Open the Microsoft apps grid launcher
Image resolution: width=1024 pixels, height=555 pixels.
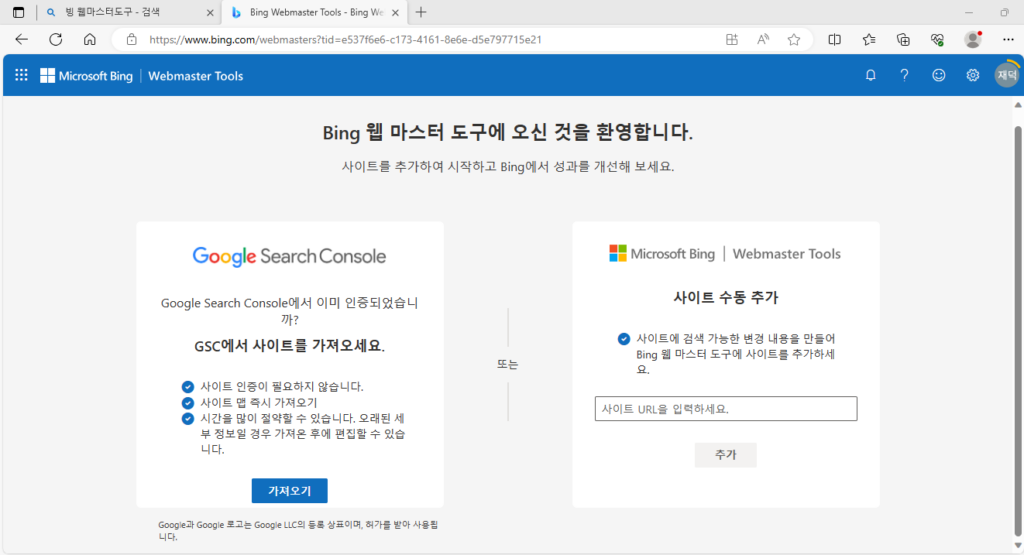pyautogui.click(x=21, y=75)
